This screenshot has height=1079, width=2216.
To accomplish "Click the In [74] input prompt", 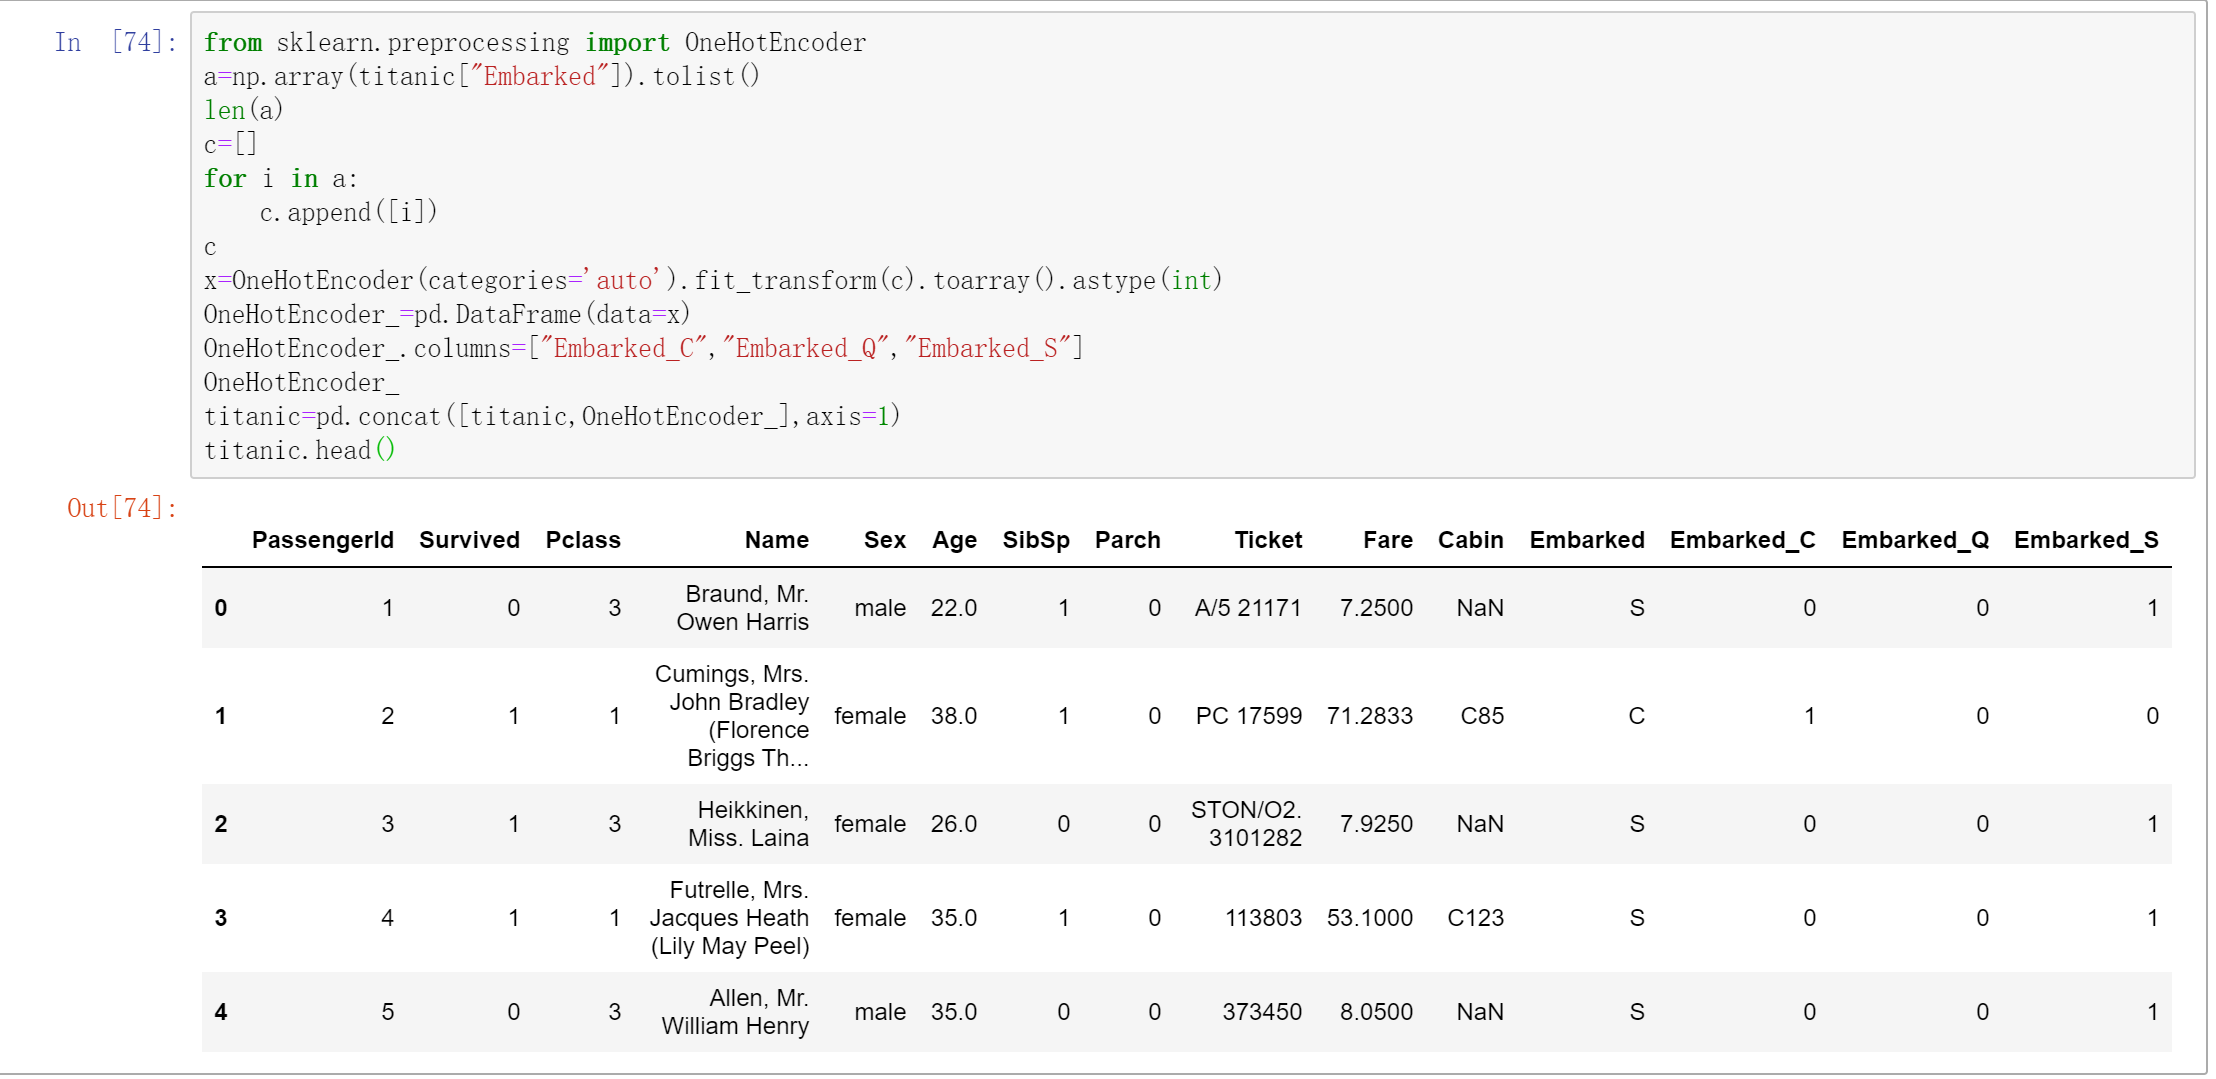I will click(115, 42).
